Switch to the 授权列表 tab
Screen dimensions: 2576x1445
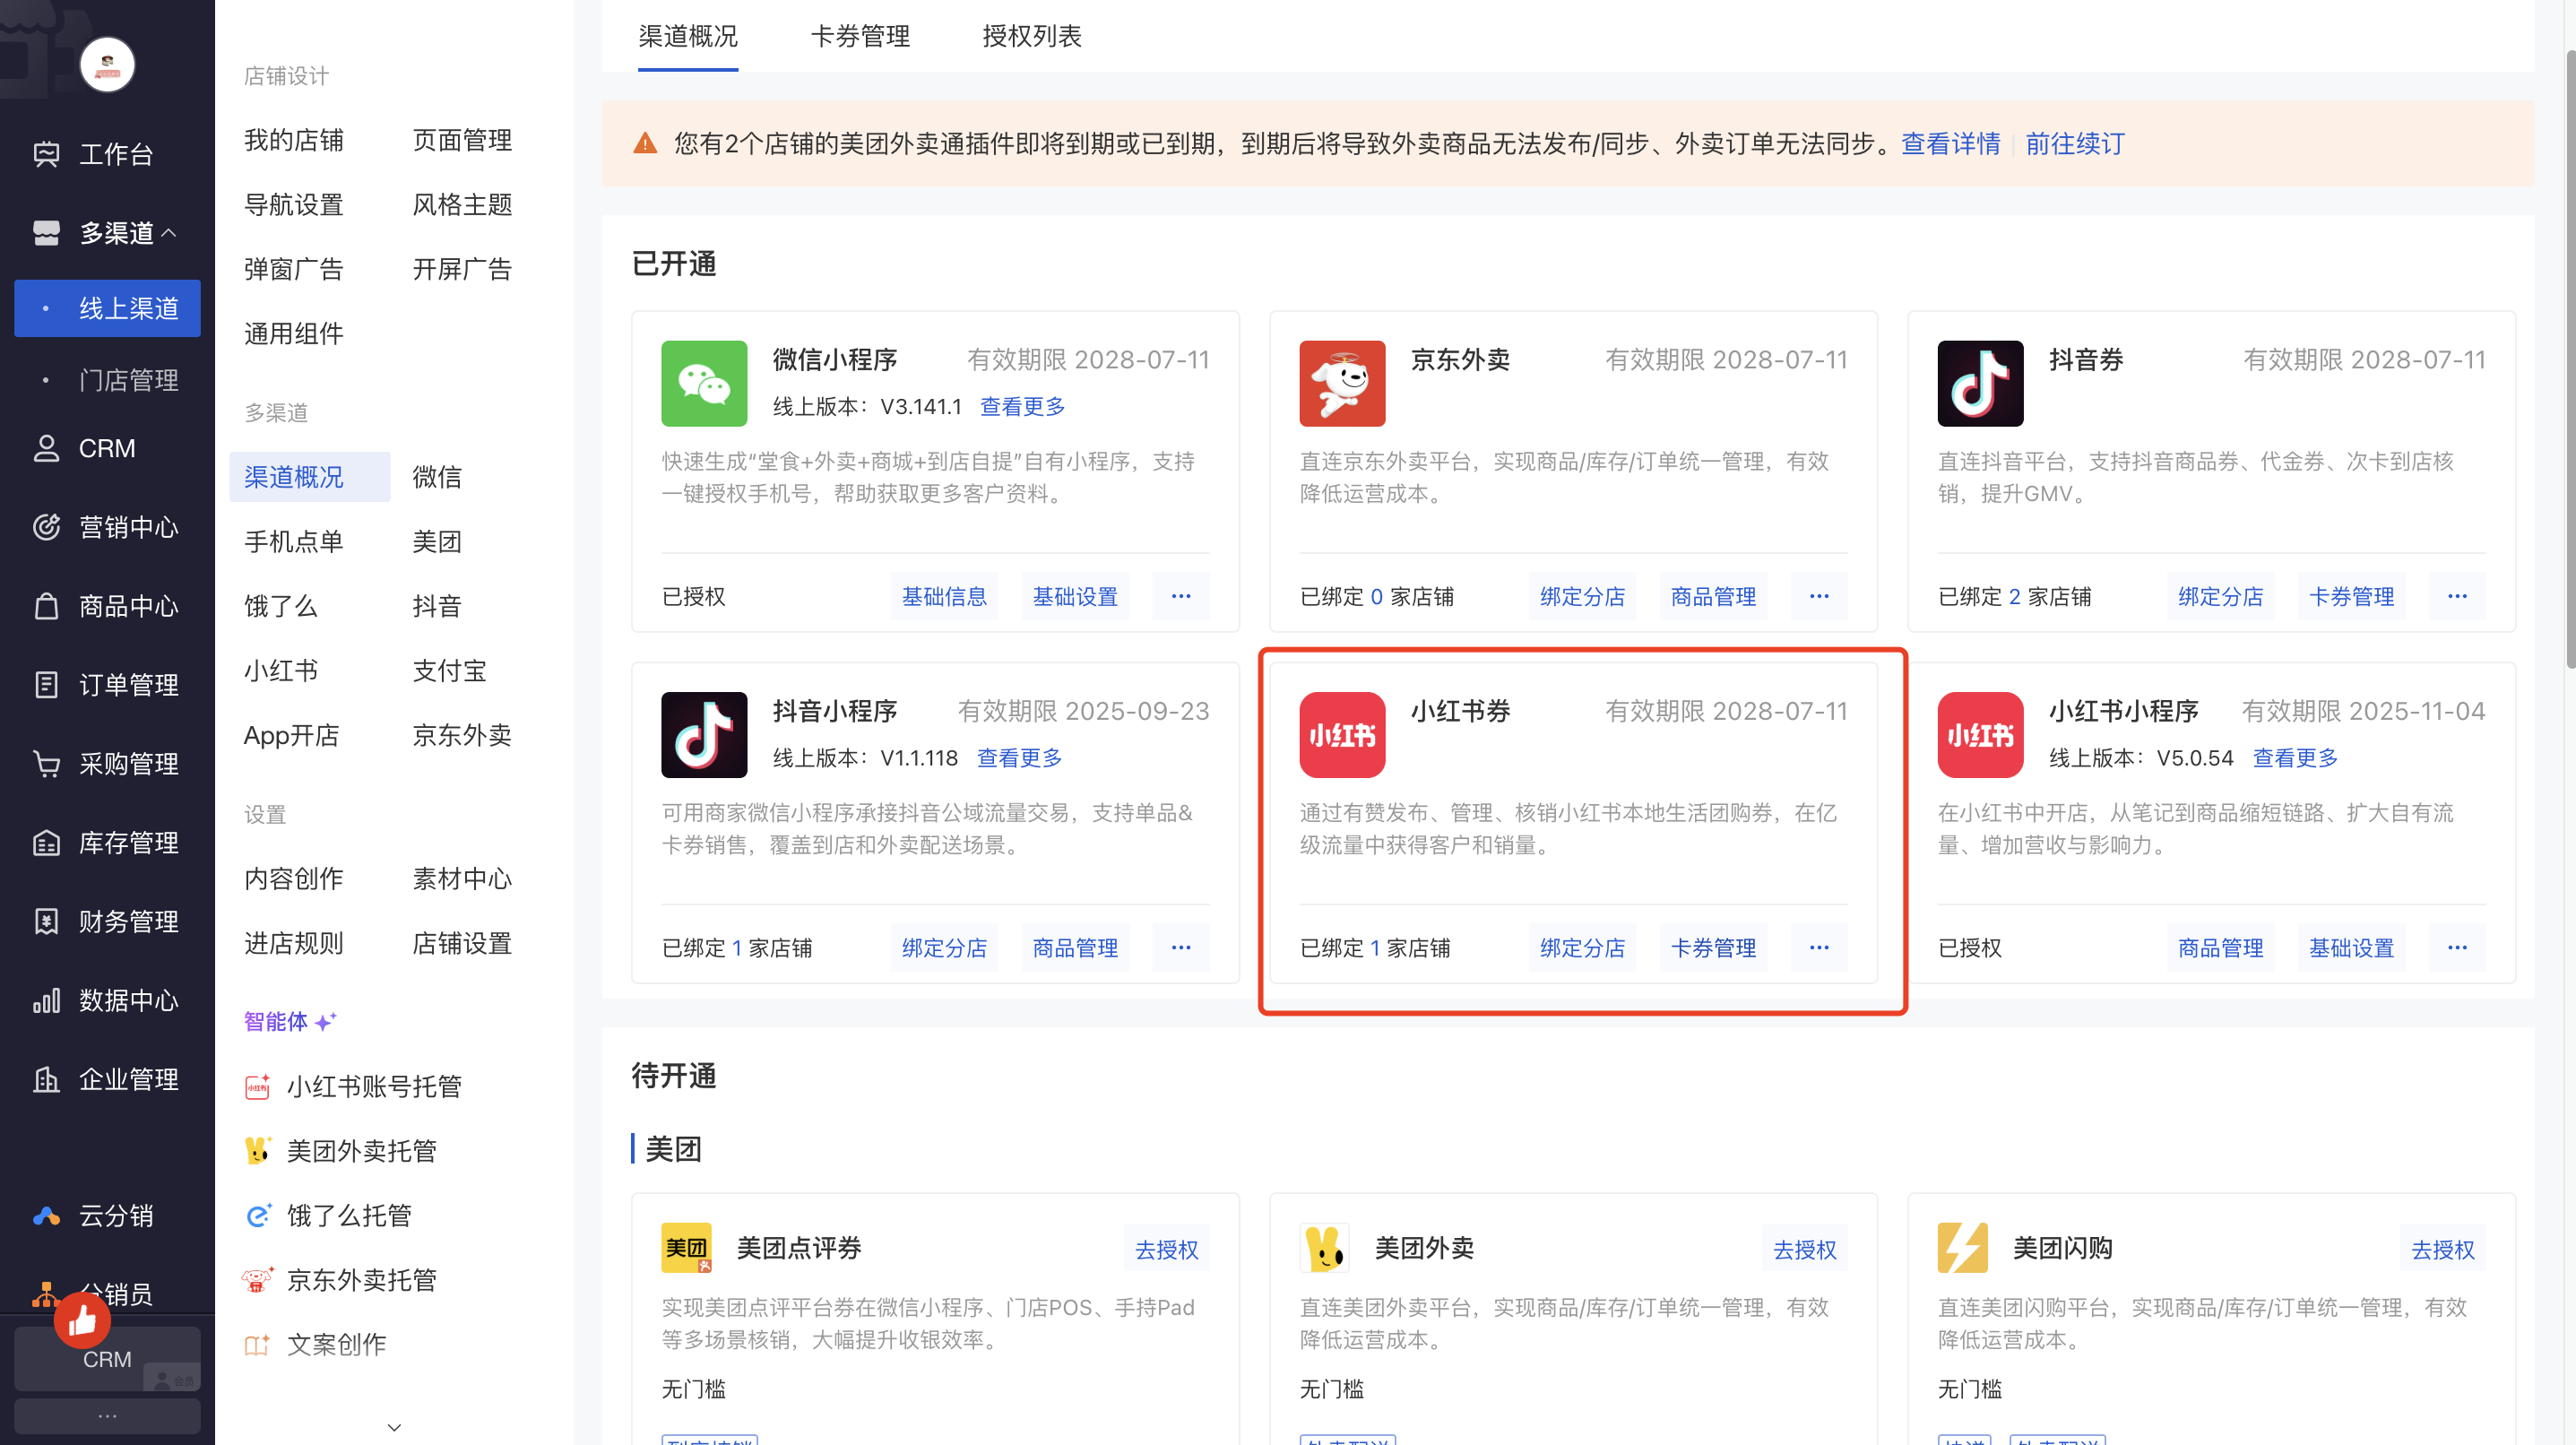pyautogui.click(x=1031, y=37)
